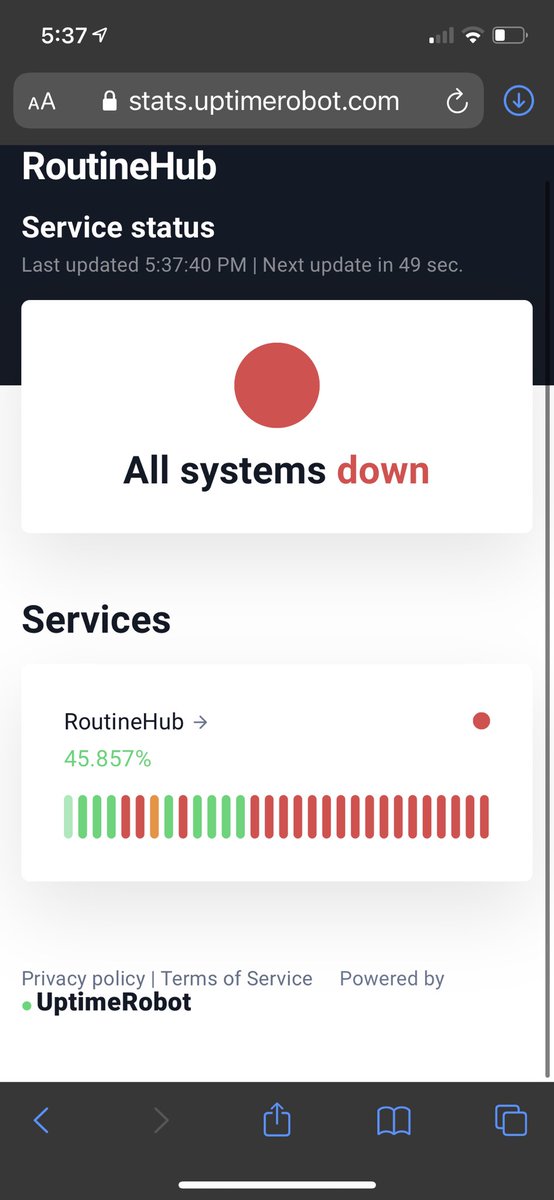The image size is (554, 1200).
Task: Tap the arrow next to RoutineHub service
Action: click(200, 722)
